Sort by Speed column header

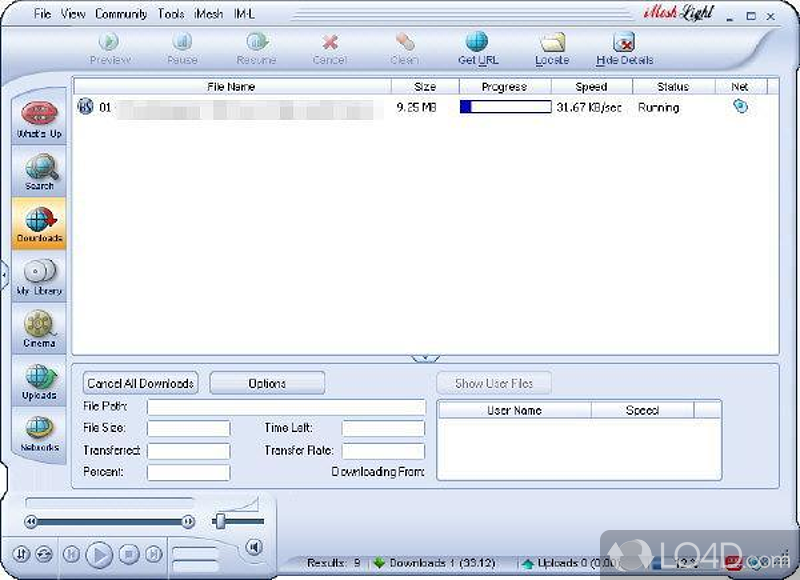(592, 87)
